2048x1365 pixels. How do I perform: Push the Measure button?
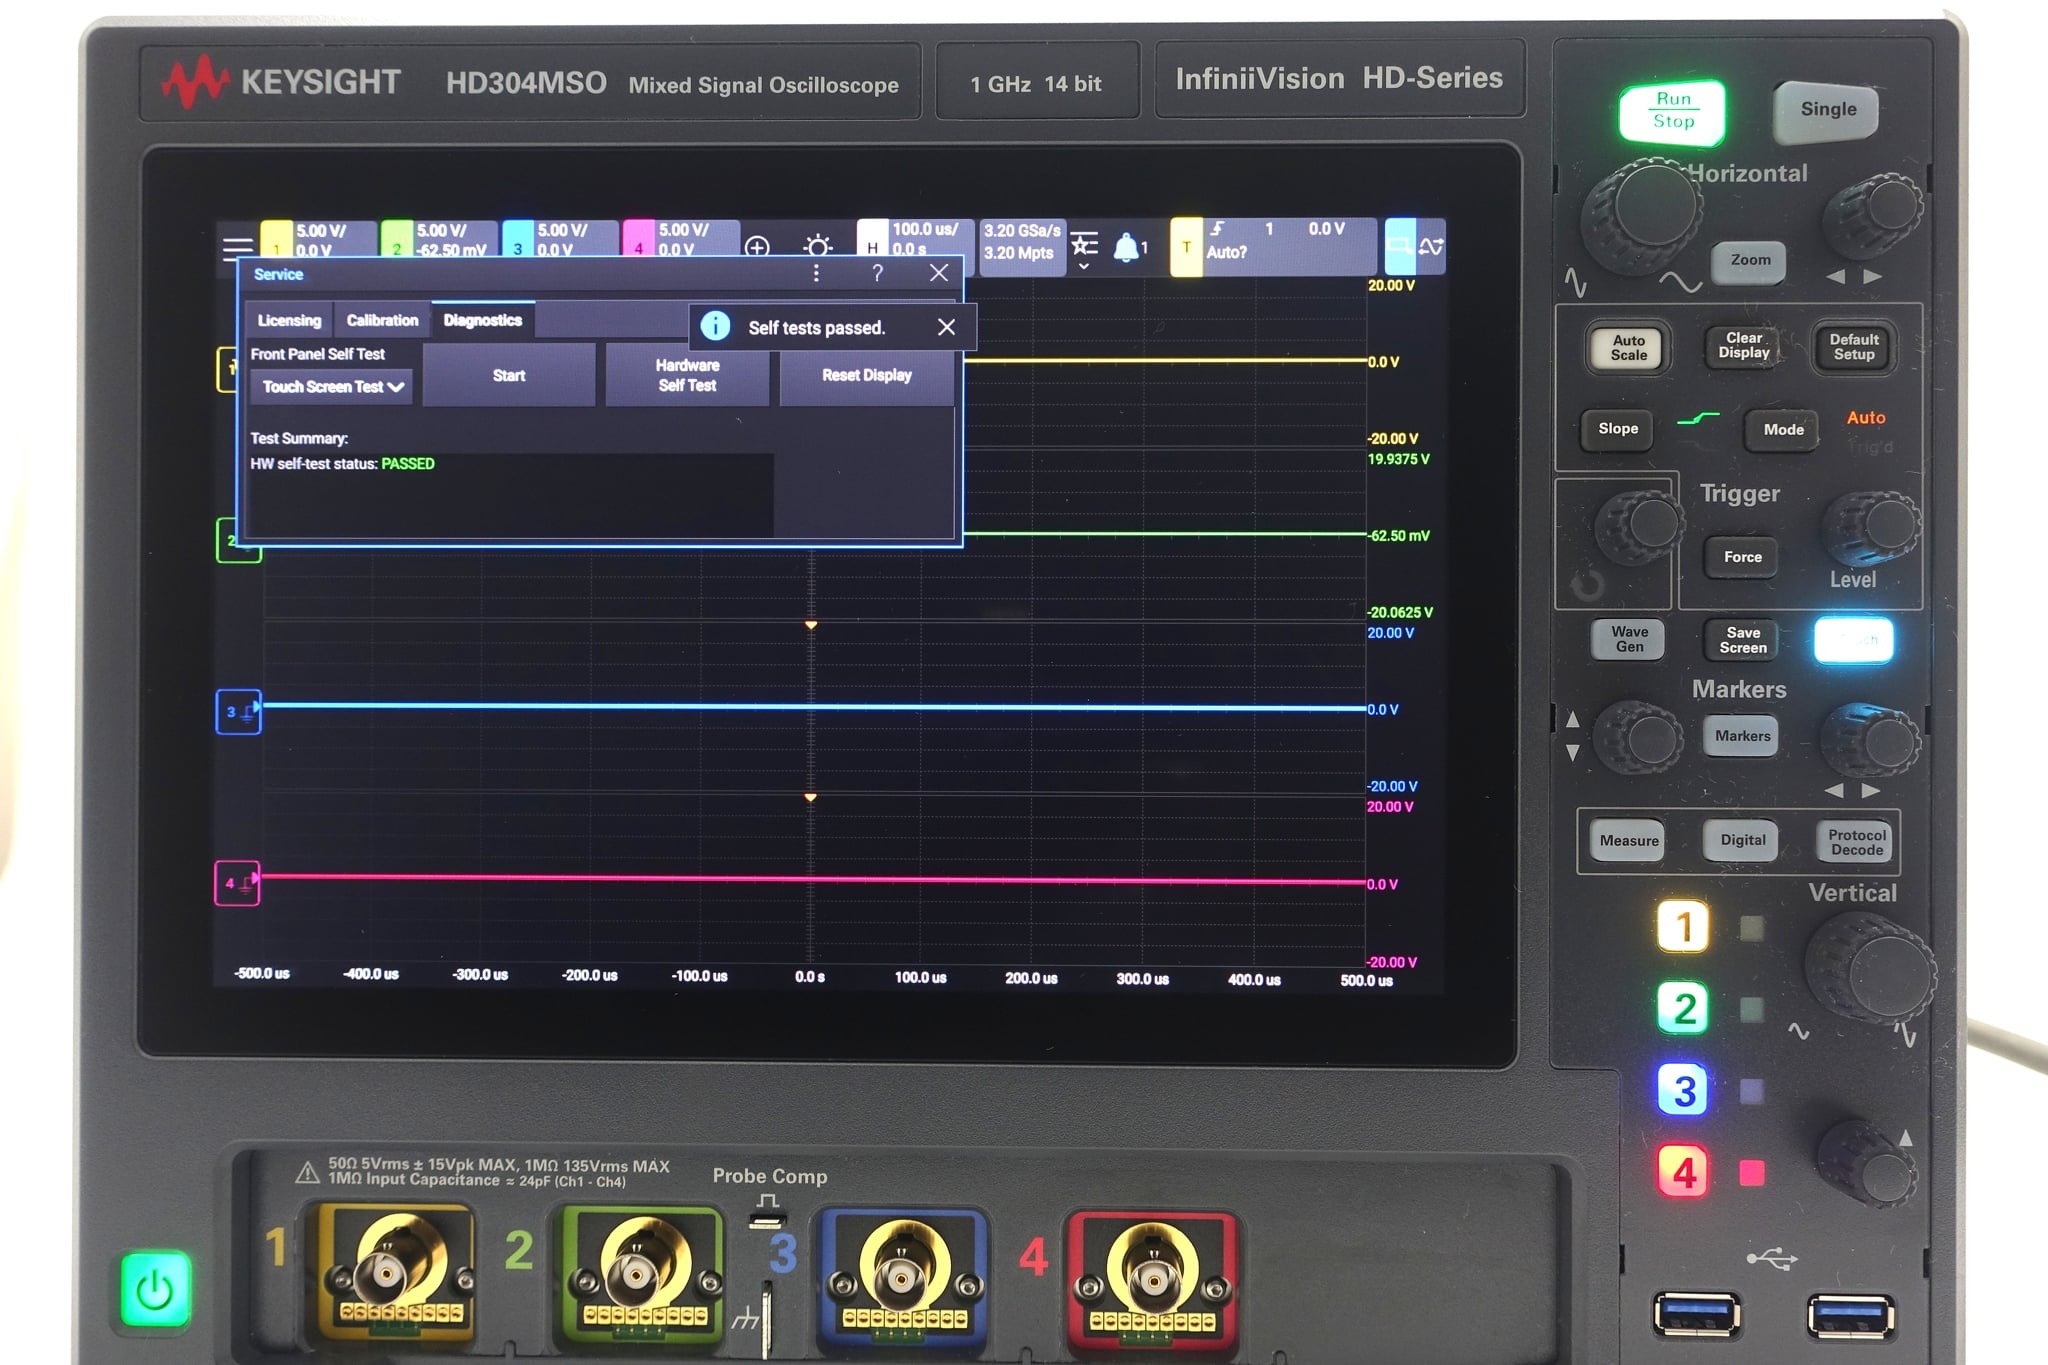coord(1628,841)
